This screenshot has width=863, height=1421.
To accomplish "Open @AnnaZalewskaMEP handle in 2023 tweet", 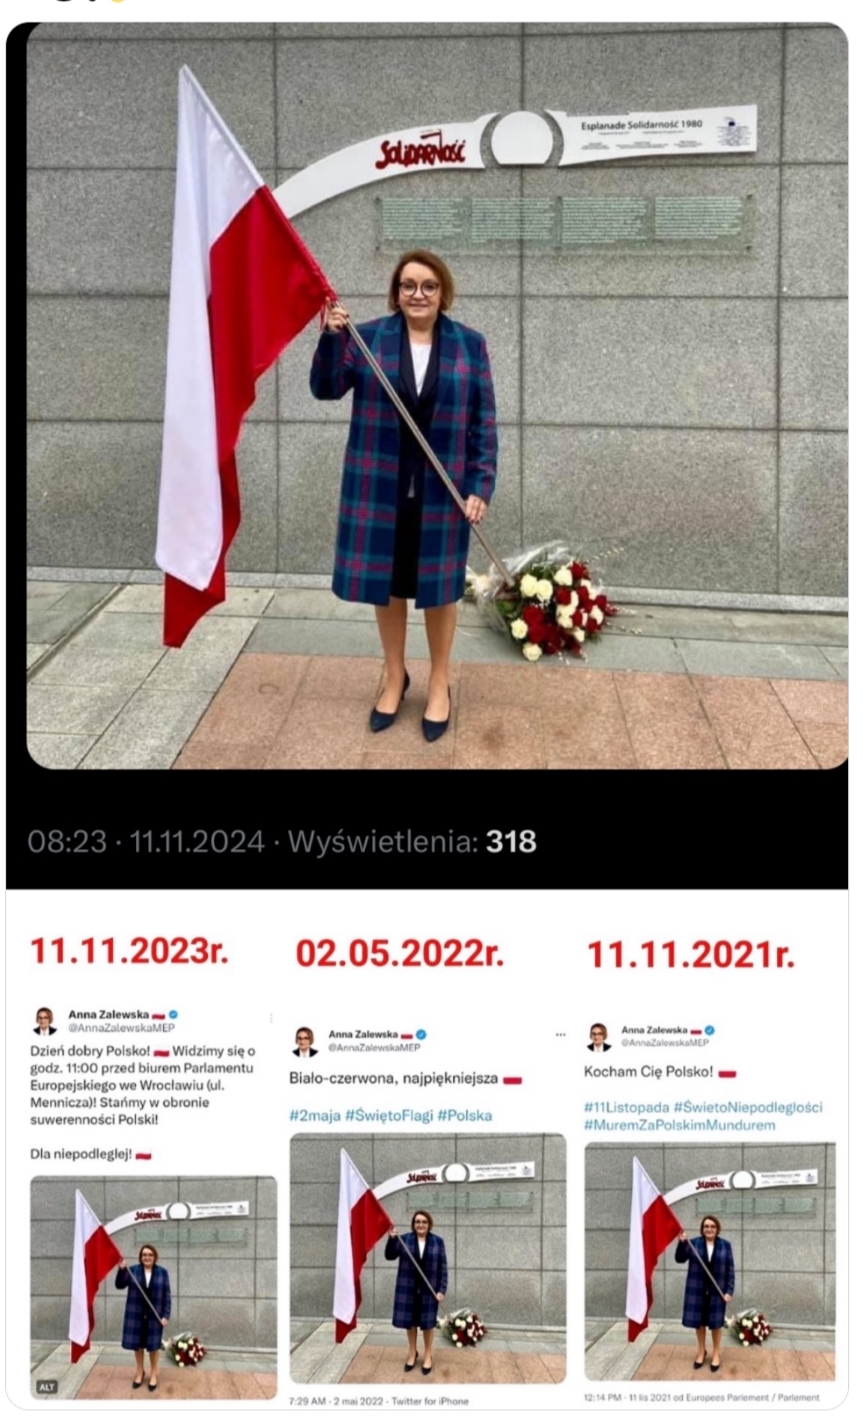I will pyautogui.click(x=121, y=1027).
